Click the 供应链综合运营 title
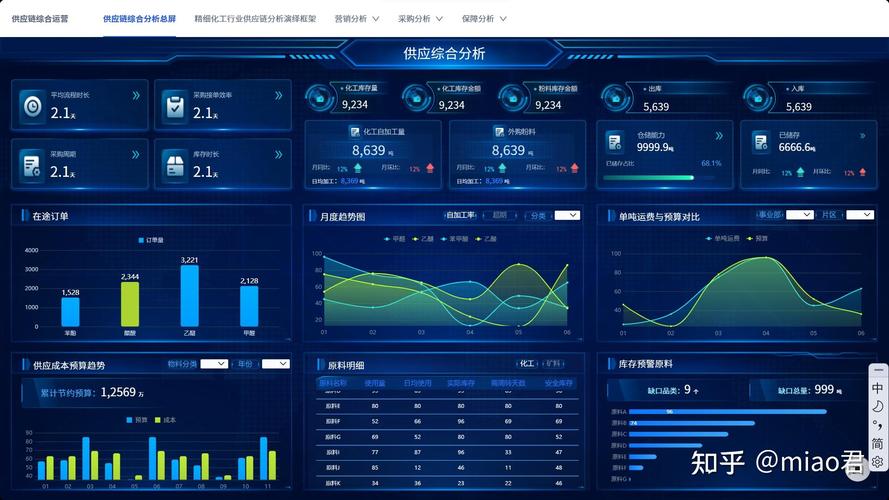889x500 pixels. point(40,19)
